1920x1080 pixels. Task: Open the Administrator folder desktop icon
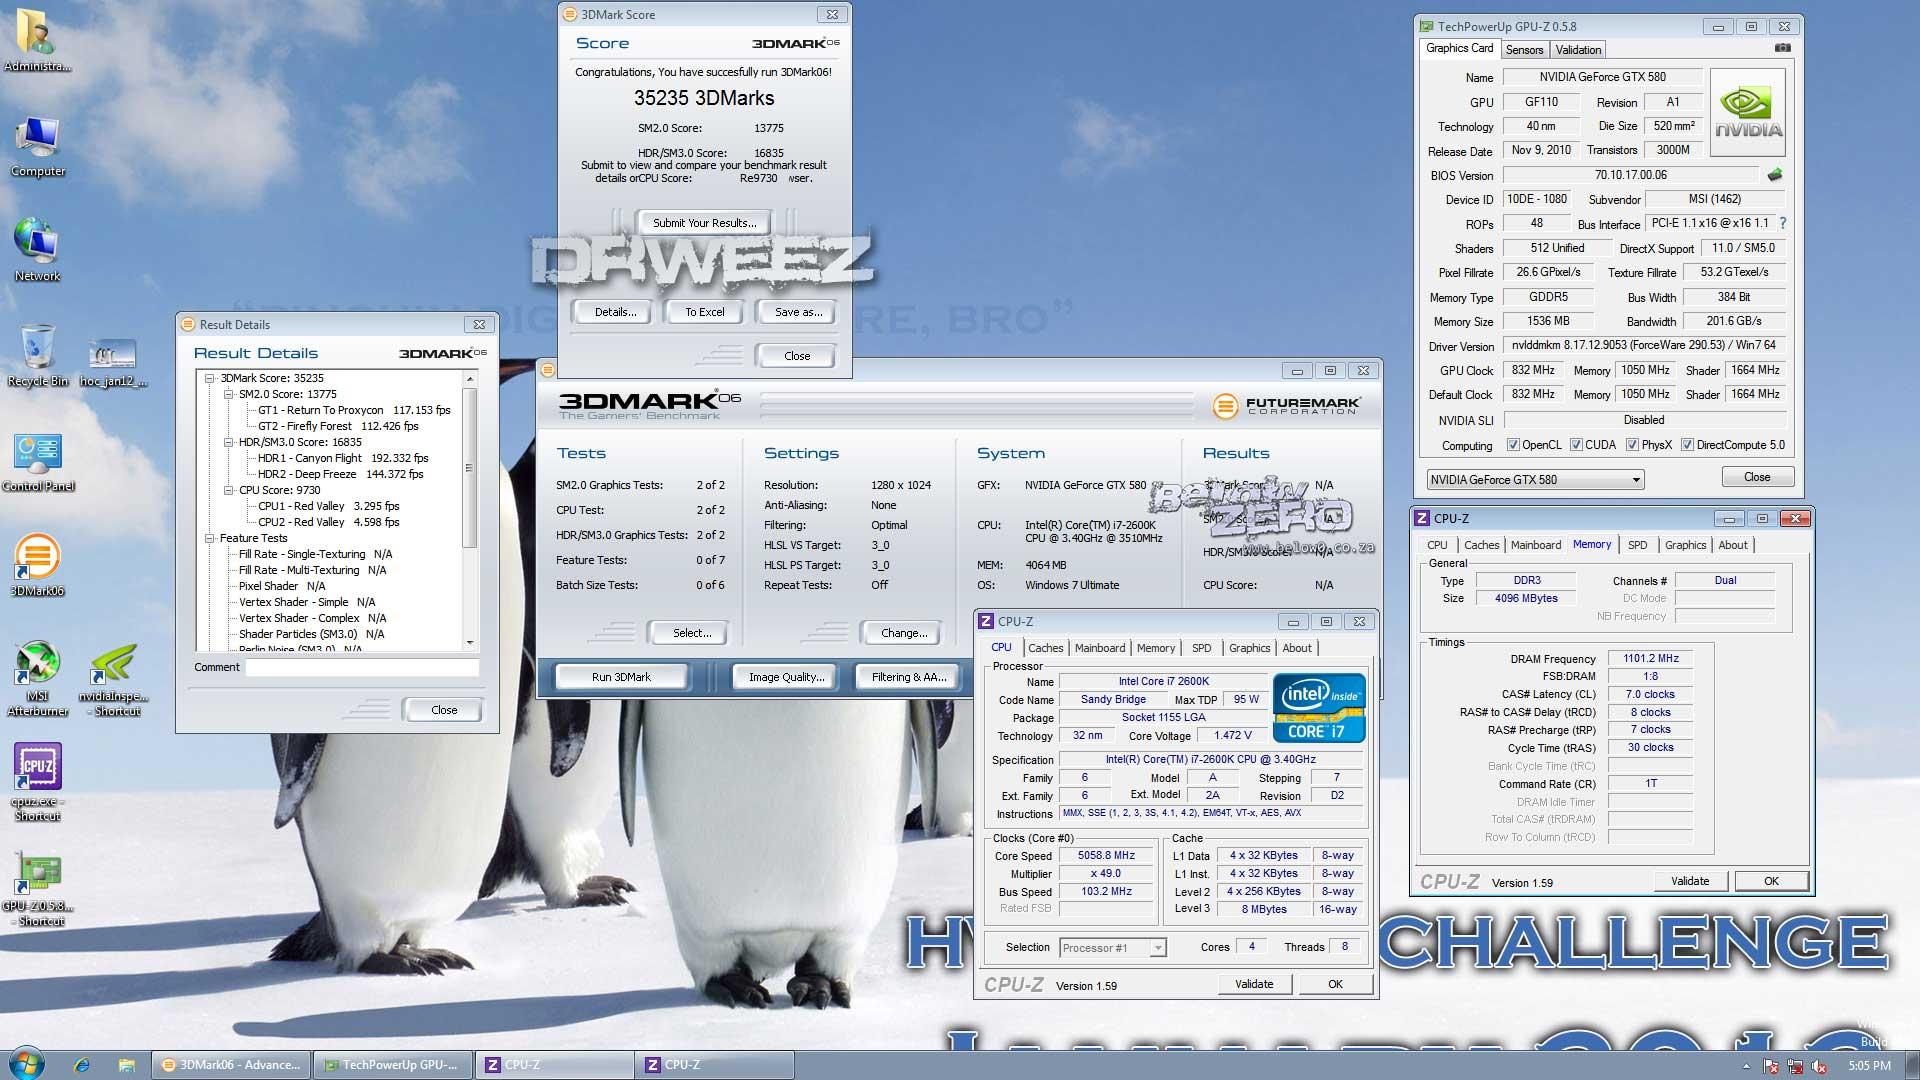pos(37,40)
